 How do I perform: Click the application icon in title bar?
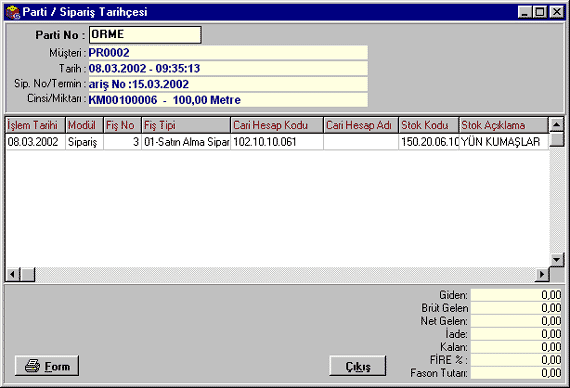pos(13,12)
